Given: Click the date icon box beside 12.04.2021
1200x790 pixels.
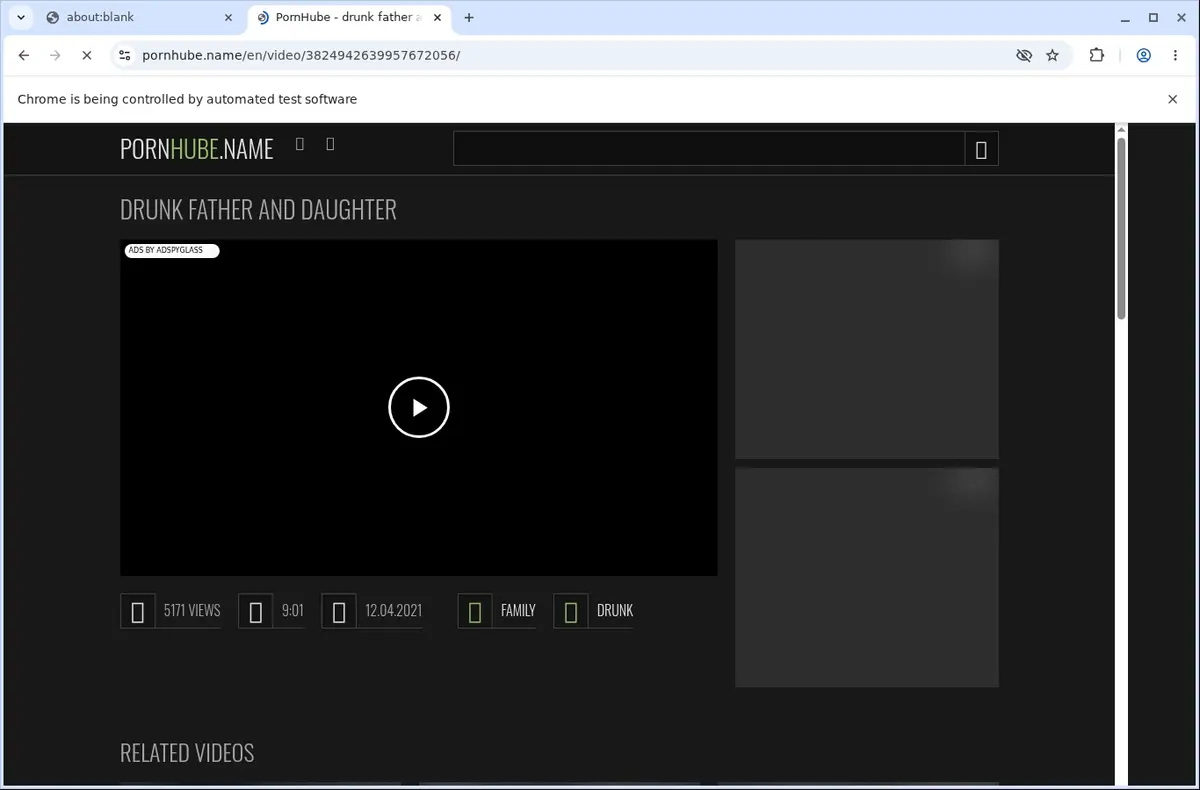Looking at the screenshot, I should [339, 611].
